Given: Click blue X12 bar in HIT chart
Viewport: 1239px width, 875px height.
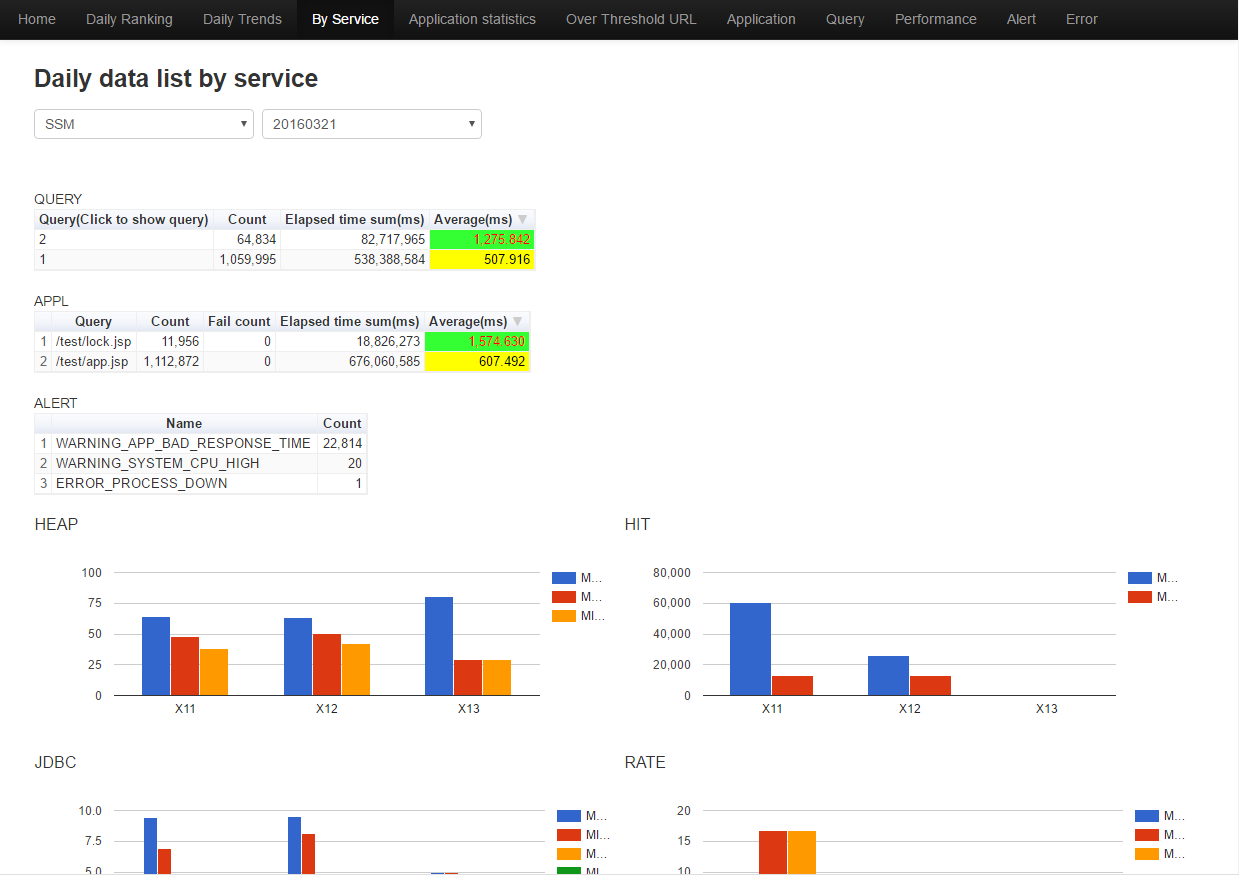Looking at the screenshot, I should 888,676.
